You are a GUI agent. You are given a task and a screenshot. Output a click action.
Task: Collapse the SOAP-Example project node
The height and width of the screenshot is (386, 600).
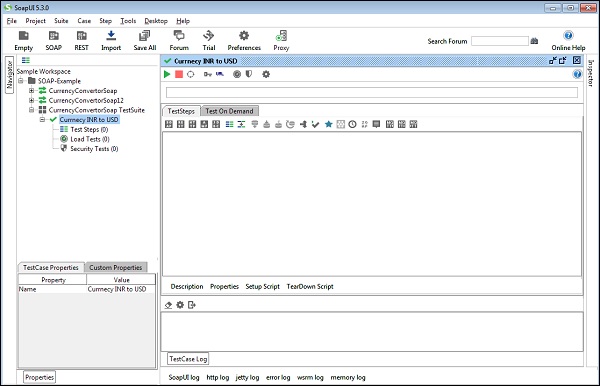point(21,81)
